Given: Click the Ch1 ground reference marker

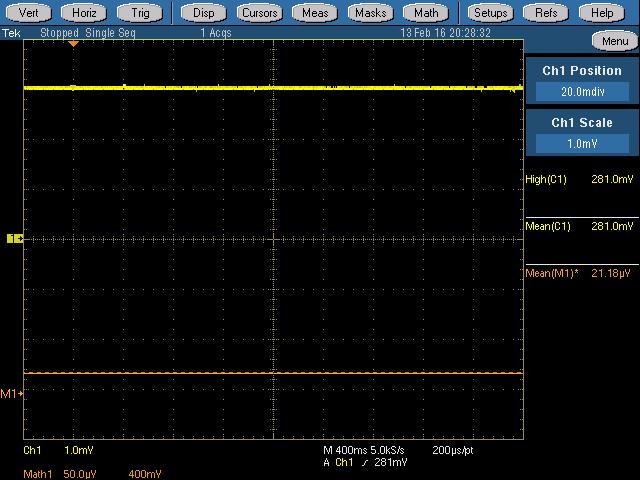Looking at the screenshot, I should coord(14,238).
